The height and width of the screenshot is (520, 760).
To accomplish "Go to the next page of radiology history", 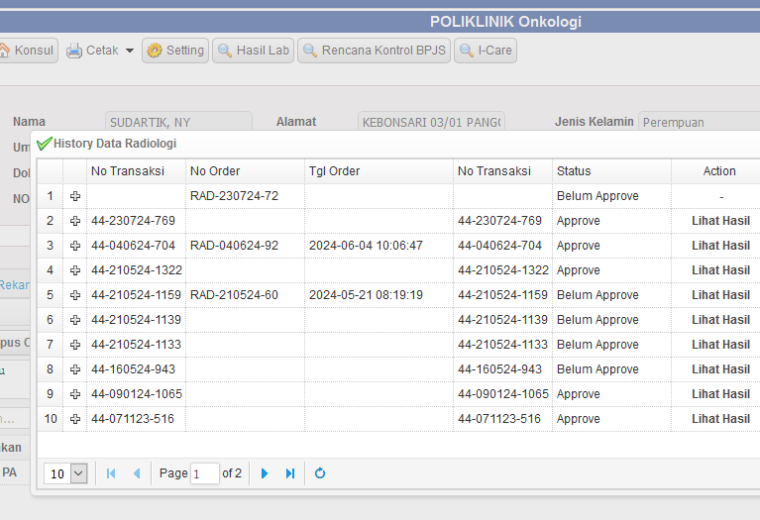I will pyautogui.click(x=264, y=473).
